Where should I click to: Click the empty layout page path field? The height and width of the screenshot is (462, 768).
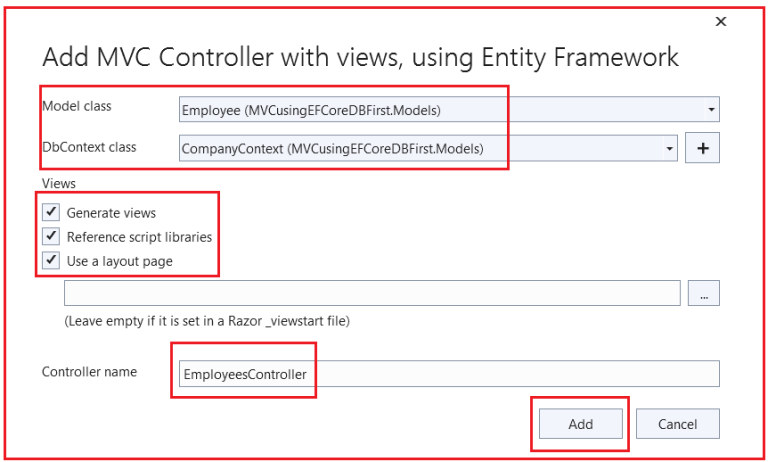point(372,293)
